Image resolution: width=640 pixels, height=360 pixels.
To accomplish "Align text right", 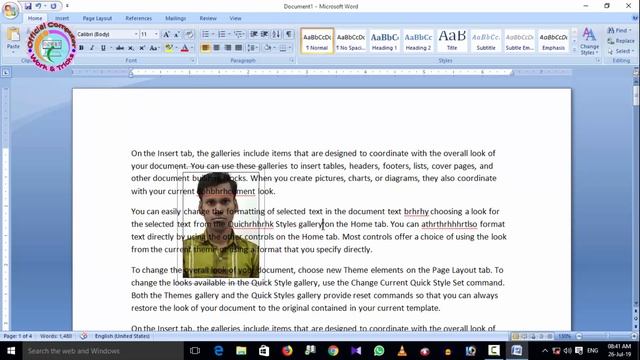I will coord(227,48).
